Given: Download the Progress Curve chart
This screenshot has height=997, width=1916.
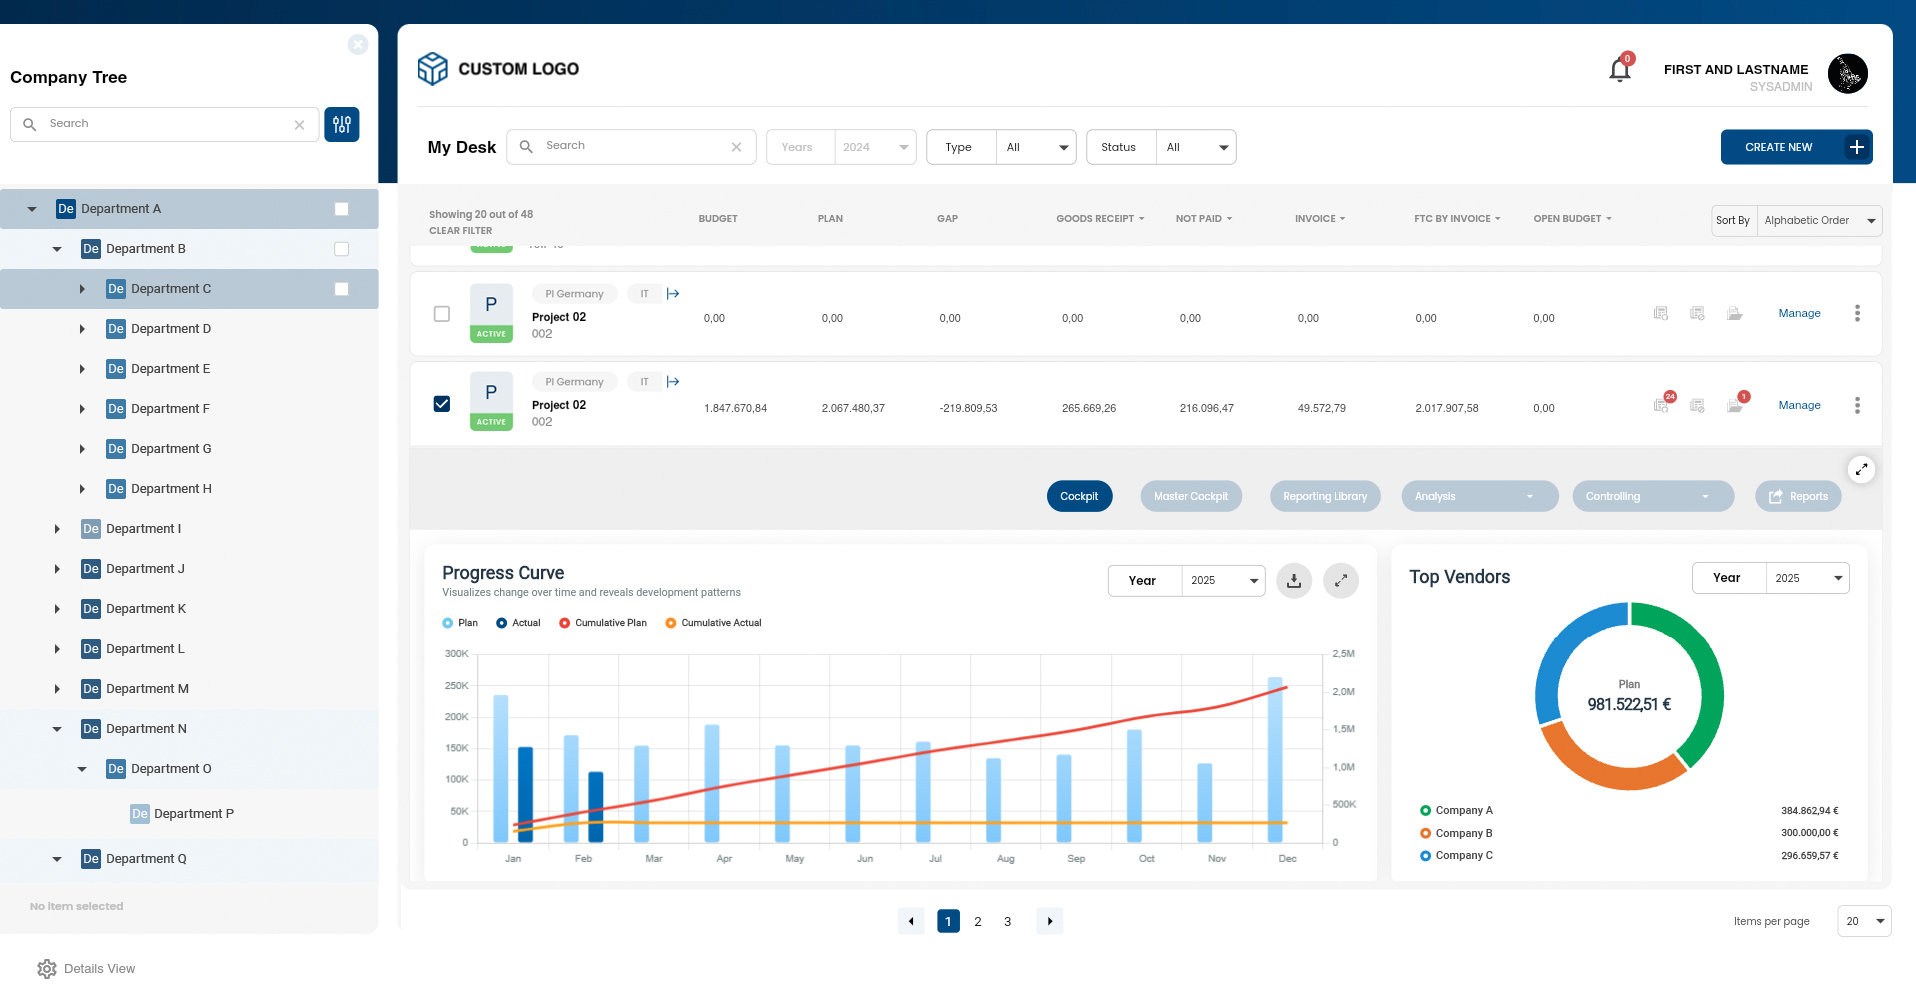Looking at the screenshot, I should pyautogui.click(x=1294, y=581).
